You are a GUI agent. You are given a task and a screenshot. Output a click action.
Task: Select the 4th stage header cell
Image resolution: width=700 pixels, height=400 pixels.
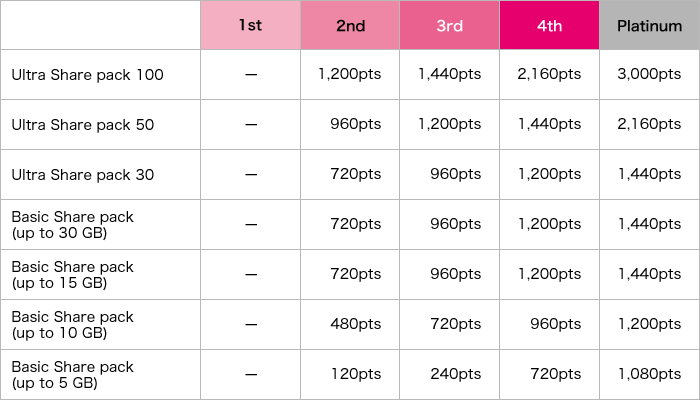point(550,25)
